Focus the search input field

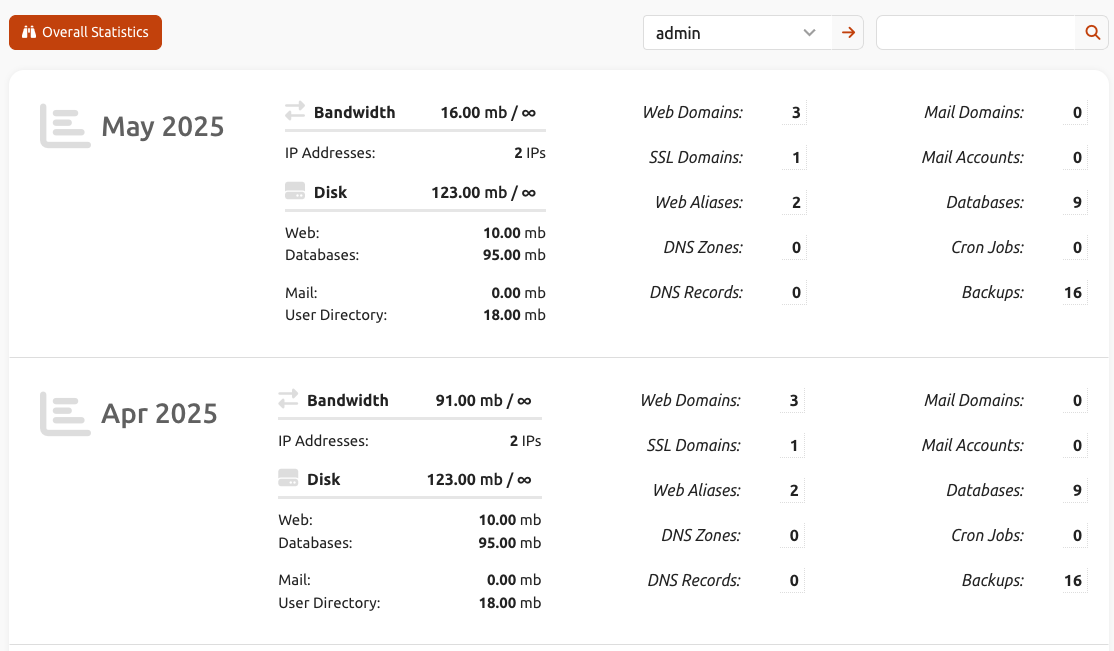(977, 33)
